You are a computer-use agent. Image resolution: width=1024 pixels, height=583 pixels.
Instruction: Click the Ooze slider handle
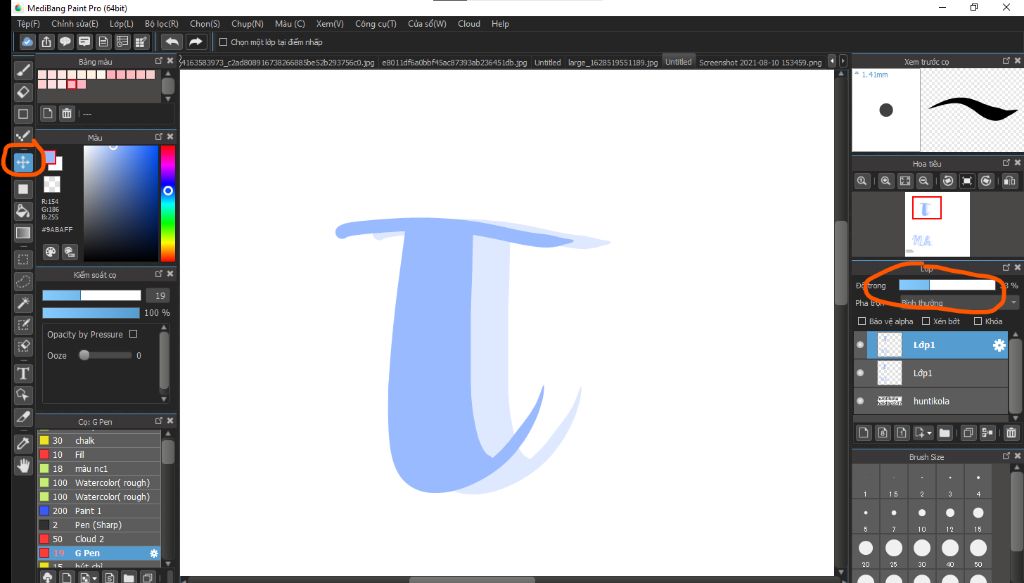(x=84, y=355)
